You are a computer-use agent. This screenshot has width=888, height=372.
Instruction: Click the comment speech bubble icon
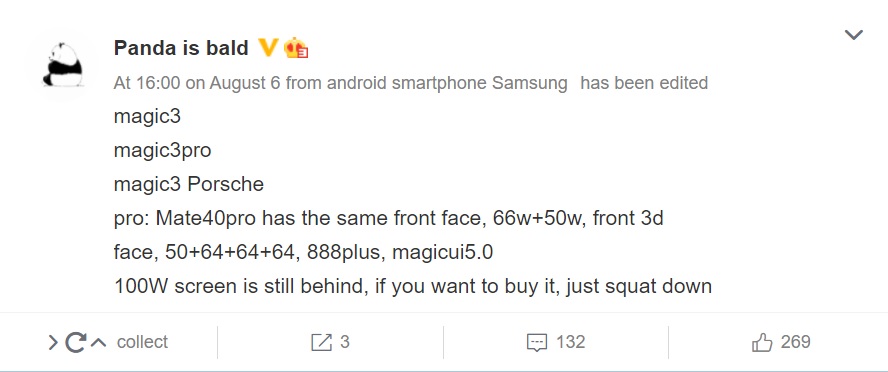click(537, 343)
